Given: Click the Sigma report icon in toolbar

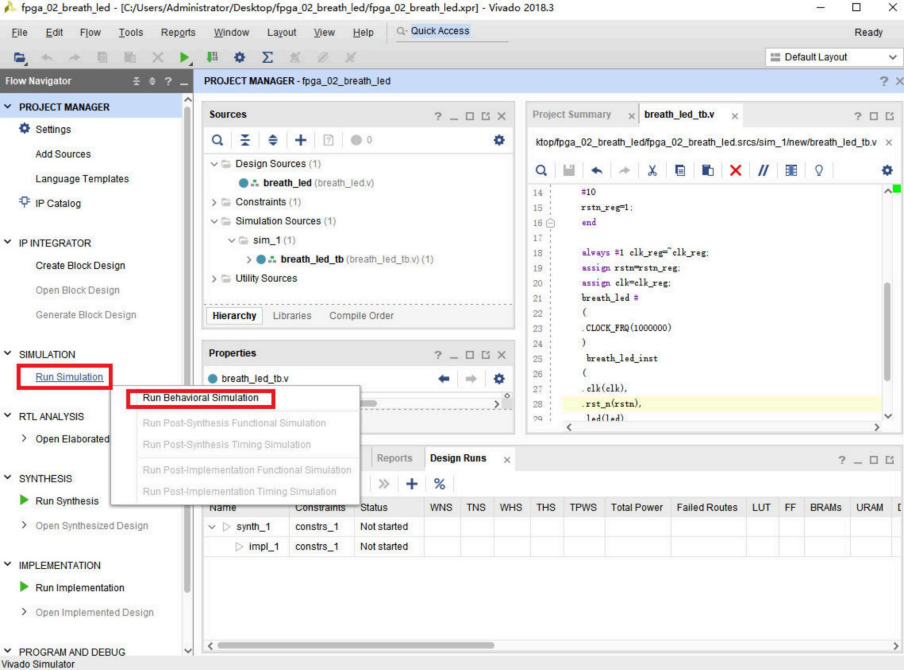Looking at the screenshot, I should (x=267, y=58).
